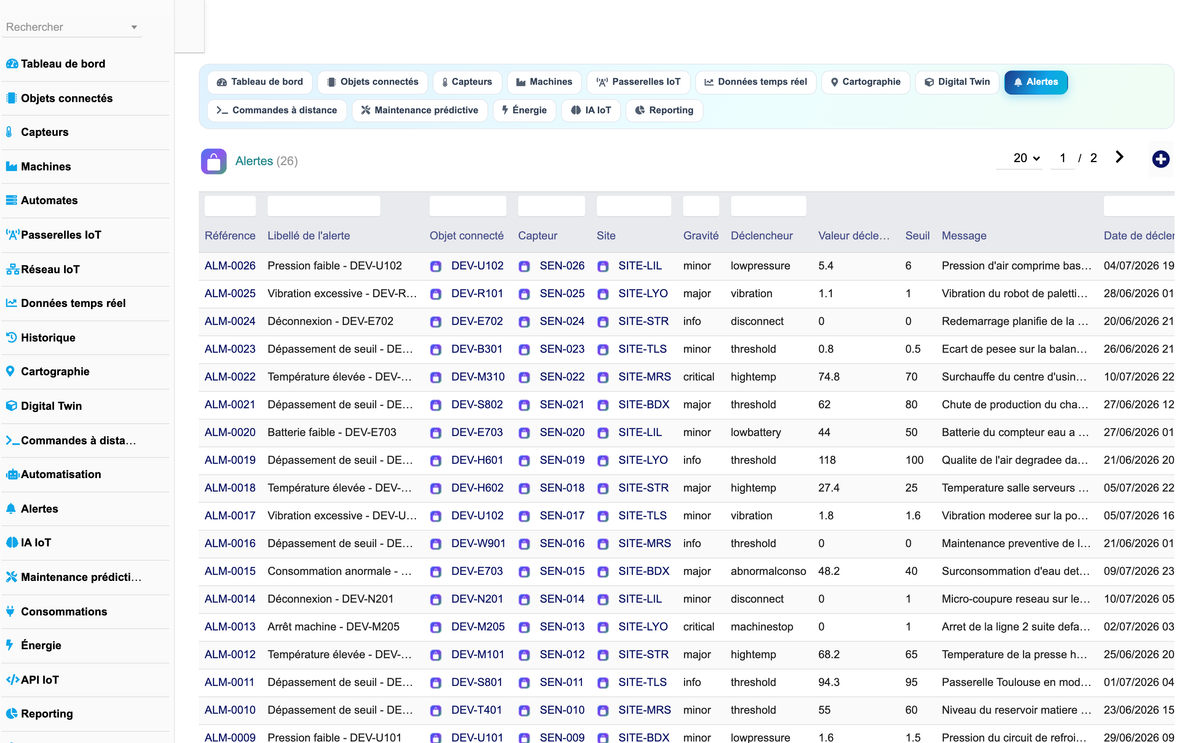
Task: Click the Reporting pie chart icon in the sidebar
Action: [12, 714]
